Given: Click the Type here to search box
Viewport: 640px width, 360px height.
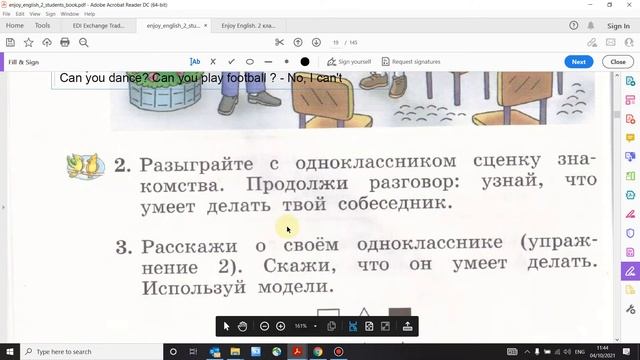Looking at the screenshot, I should click(91, 351).
